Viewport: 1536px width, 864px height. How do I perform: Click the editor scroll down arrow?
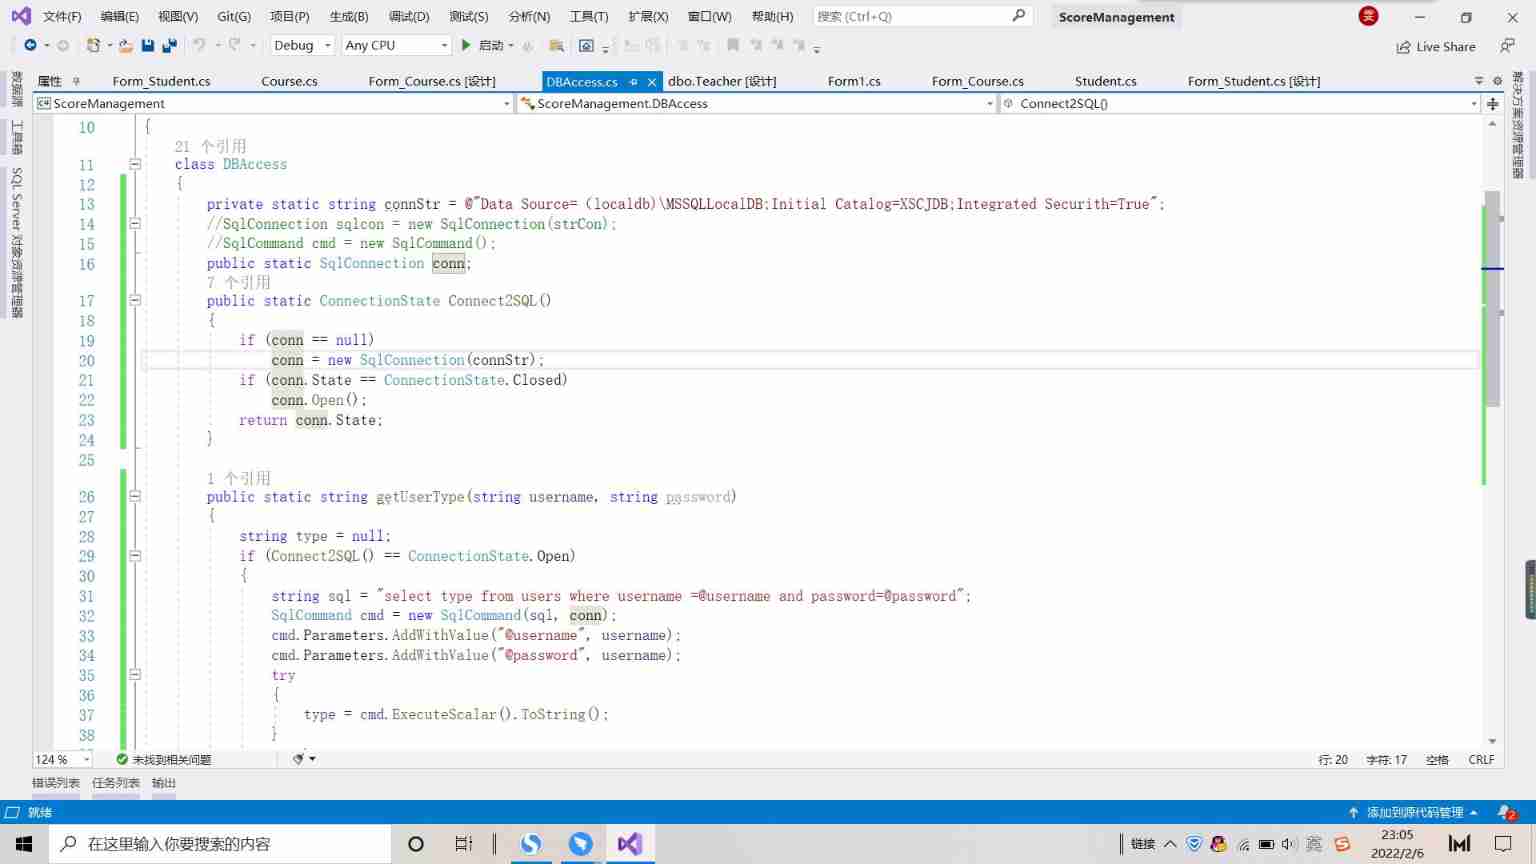(1493, 741)
